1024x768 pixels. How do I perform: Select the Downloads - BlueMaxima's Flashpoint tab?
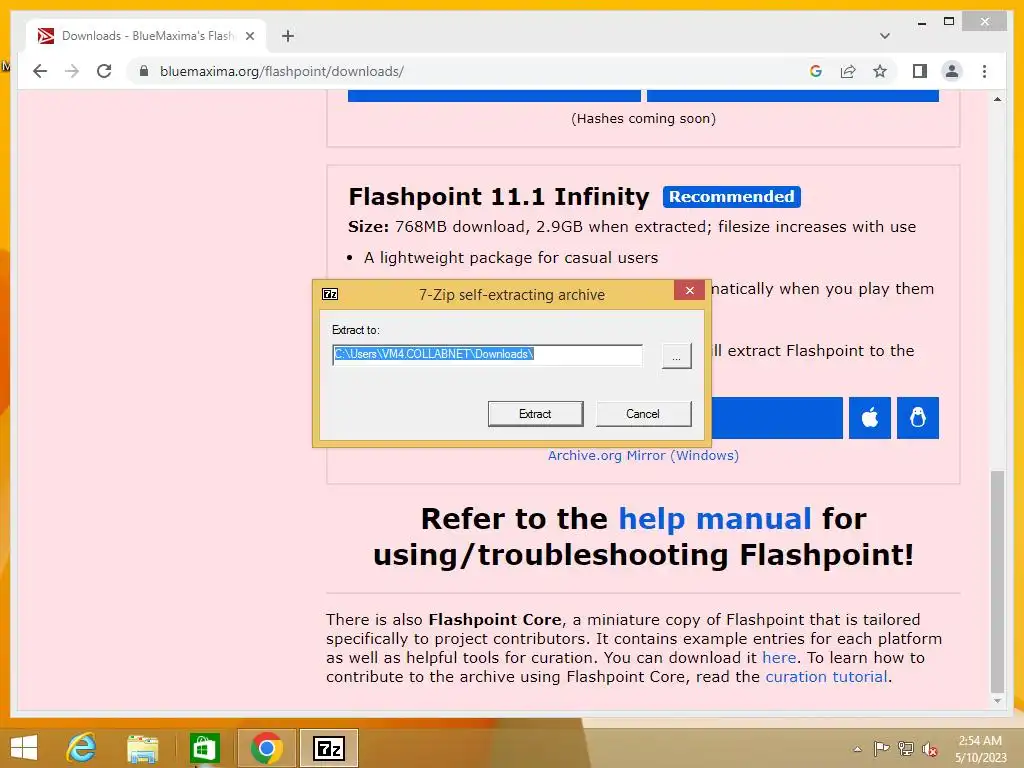(146, 36)
